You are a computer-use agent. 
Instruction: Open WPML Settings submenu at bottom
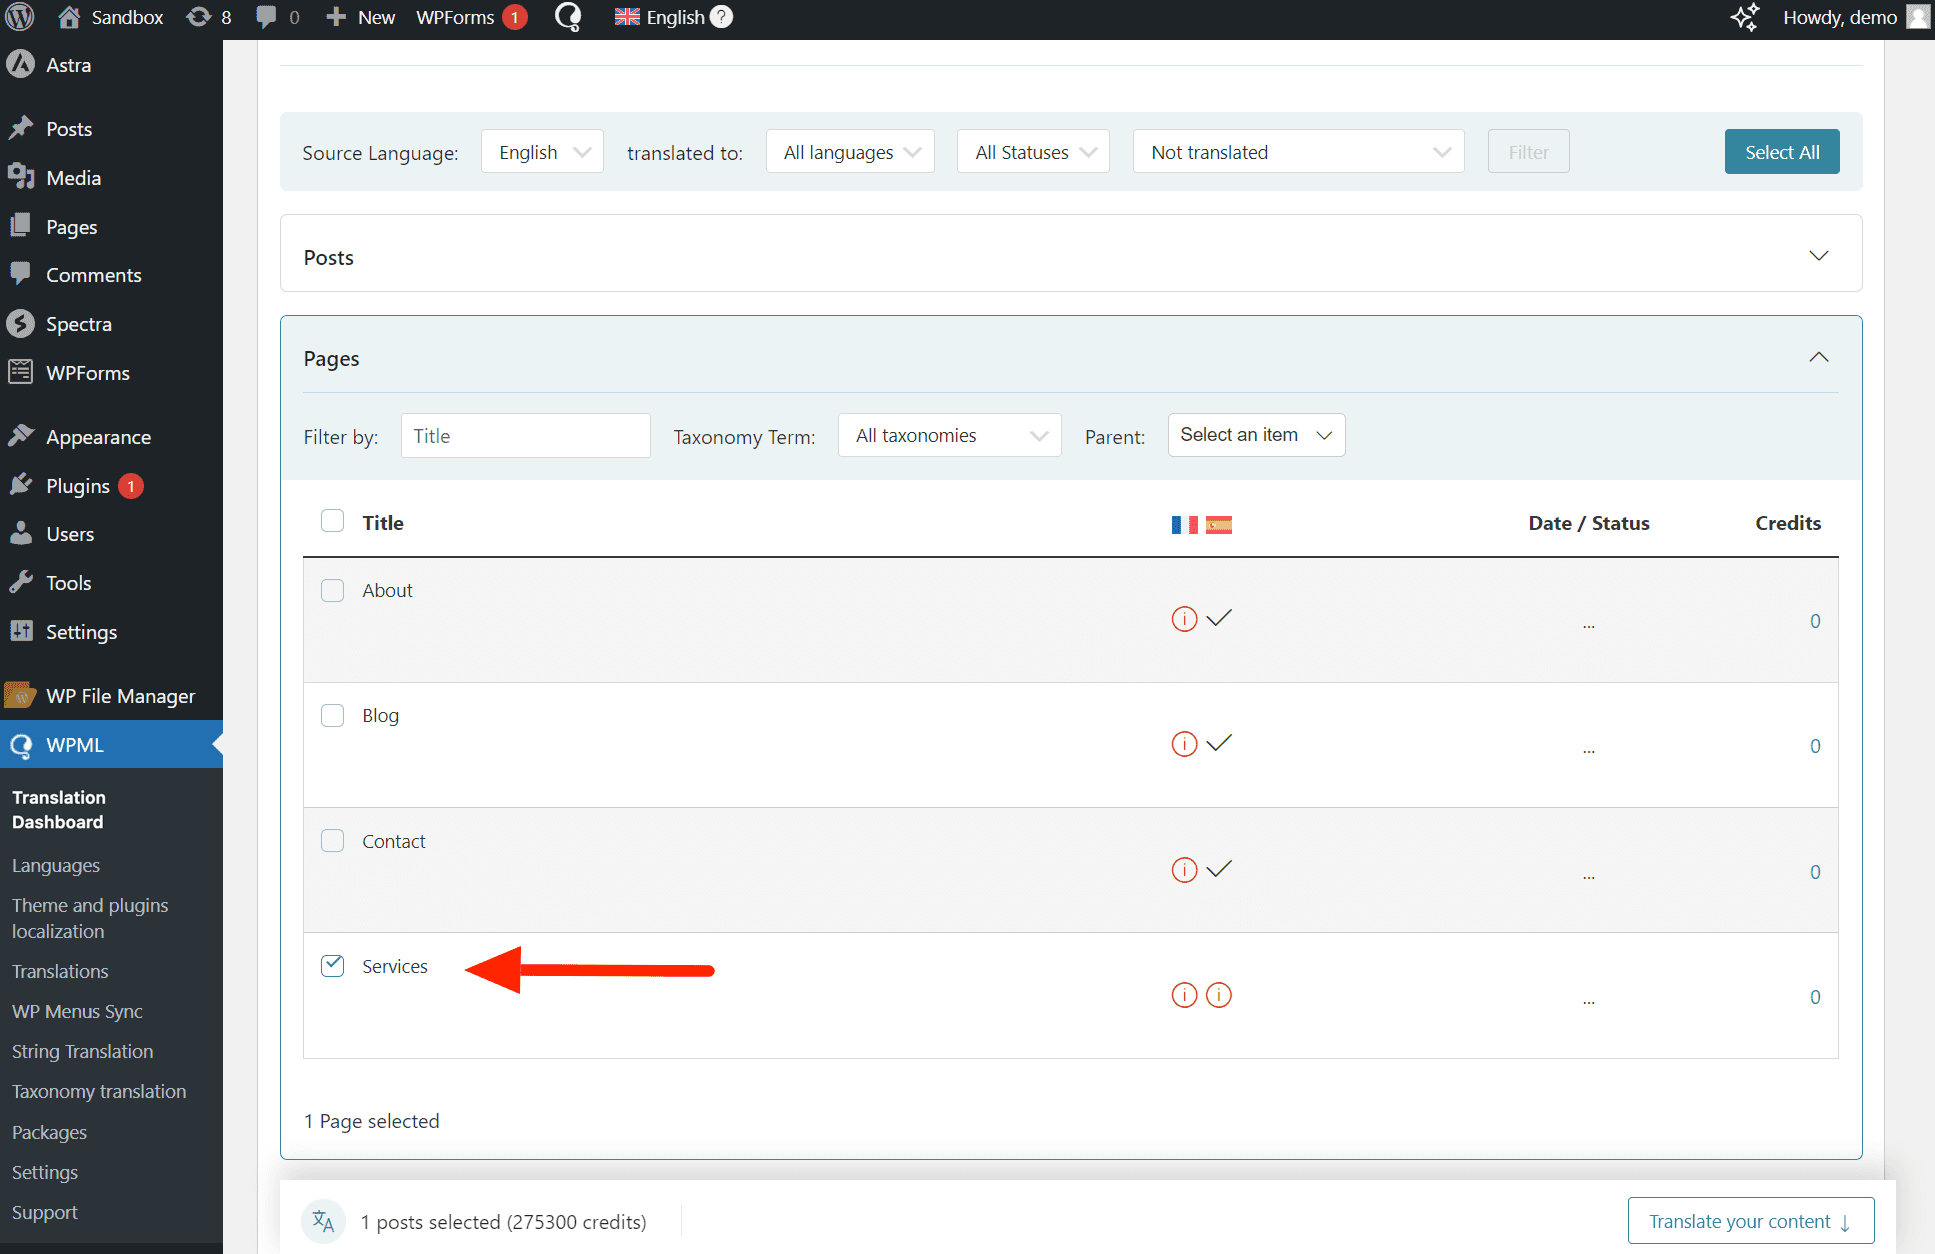pyautogui.click(x=45, y=1172)
